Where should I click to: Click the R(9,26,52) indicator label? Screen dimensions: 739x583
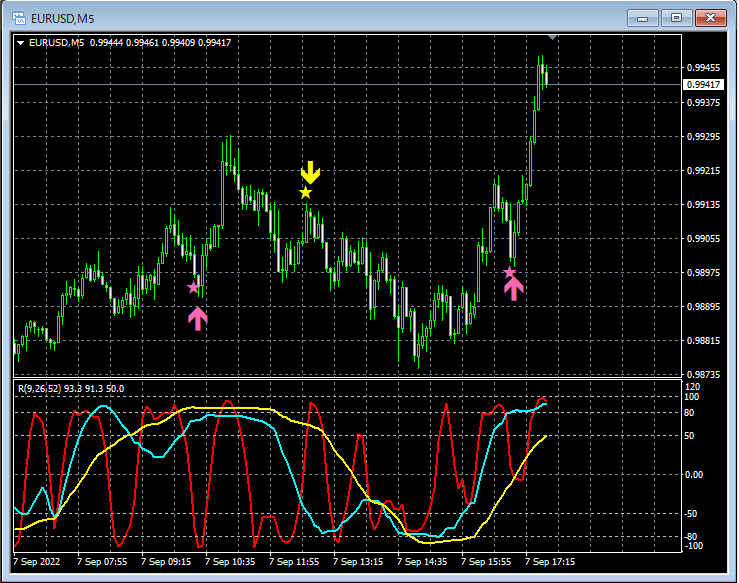coord(71,389)
